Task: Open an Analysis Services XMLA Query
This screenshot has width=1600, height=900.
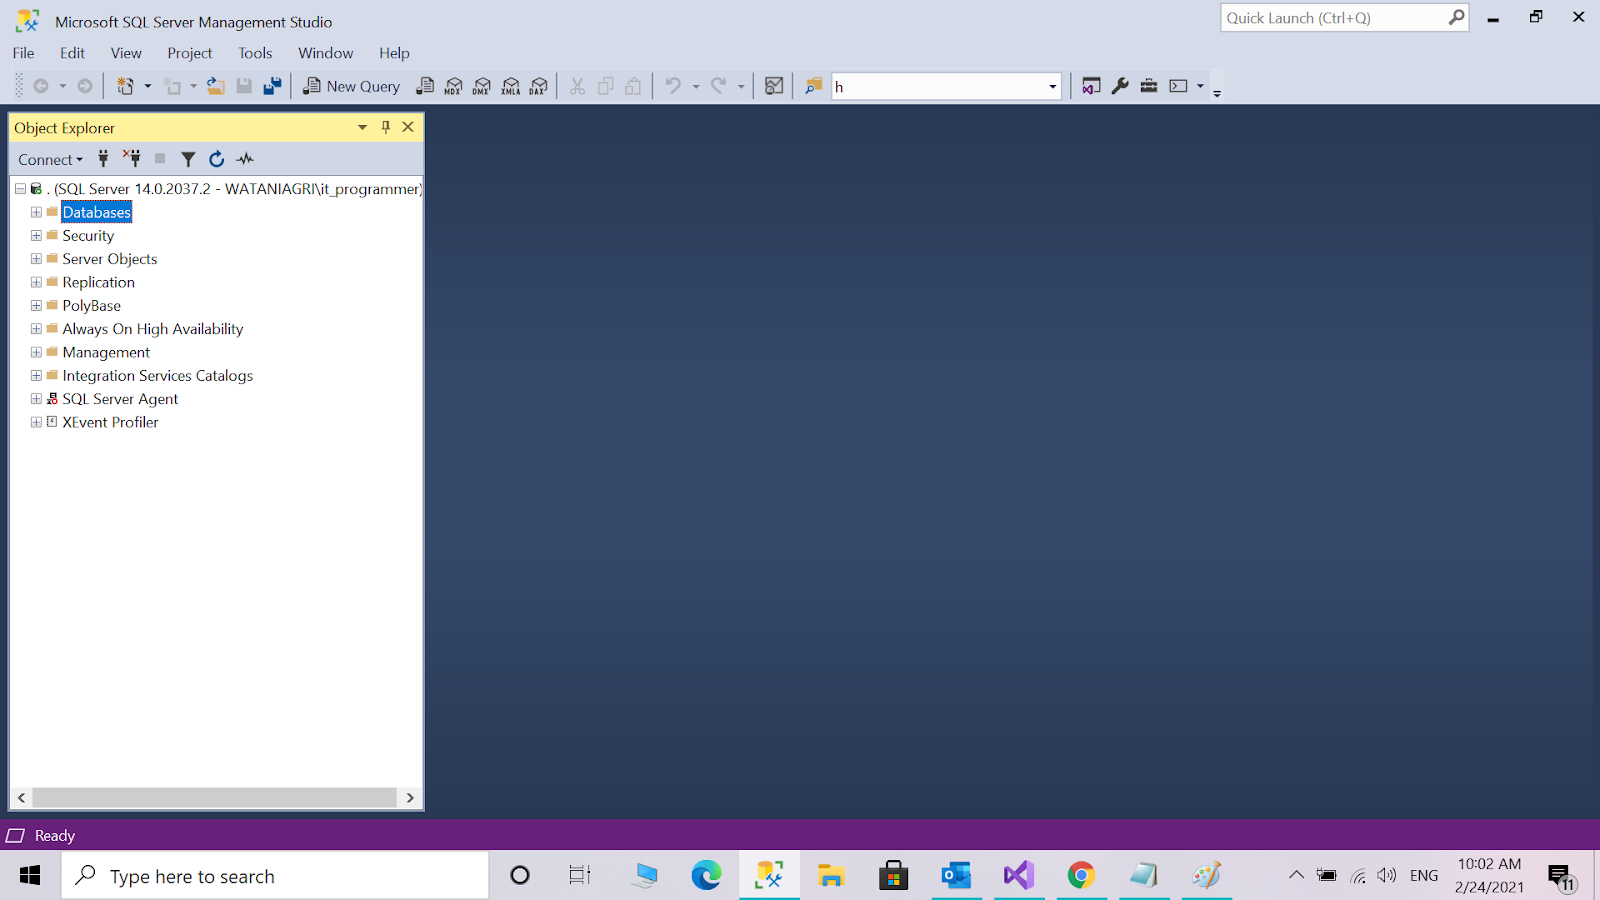Action: [511, 86]
